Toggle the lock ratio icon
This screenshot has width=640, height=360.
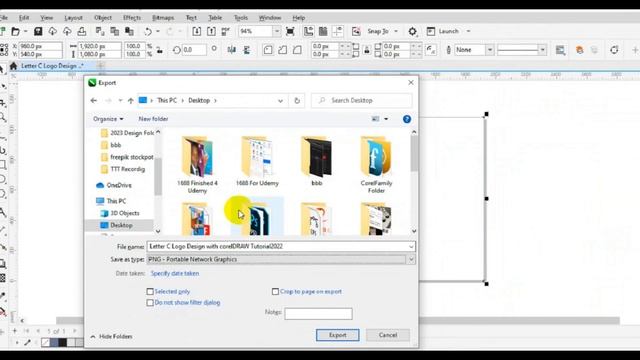160,50
